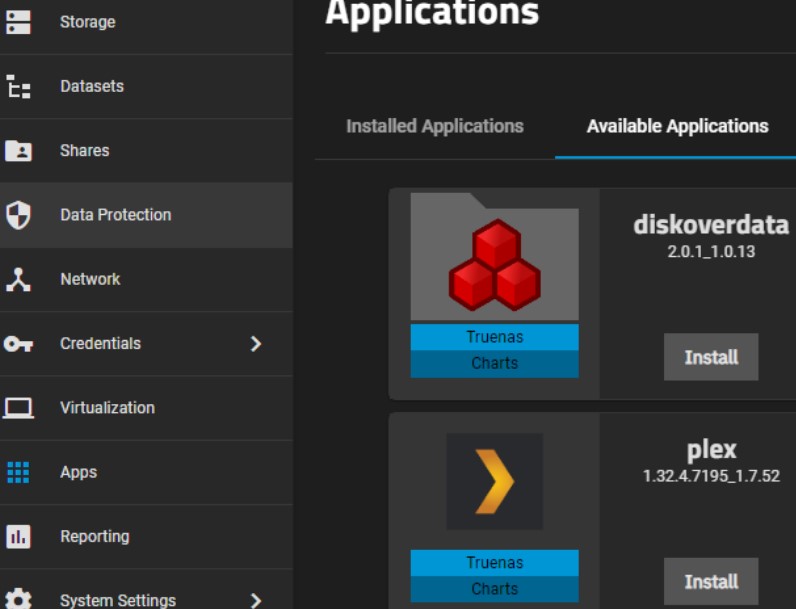Click plex version 1.32.4.7195_1.7.52
This screenshot has width=796, height=609.
[711, 476]
